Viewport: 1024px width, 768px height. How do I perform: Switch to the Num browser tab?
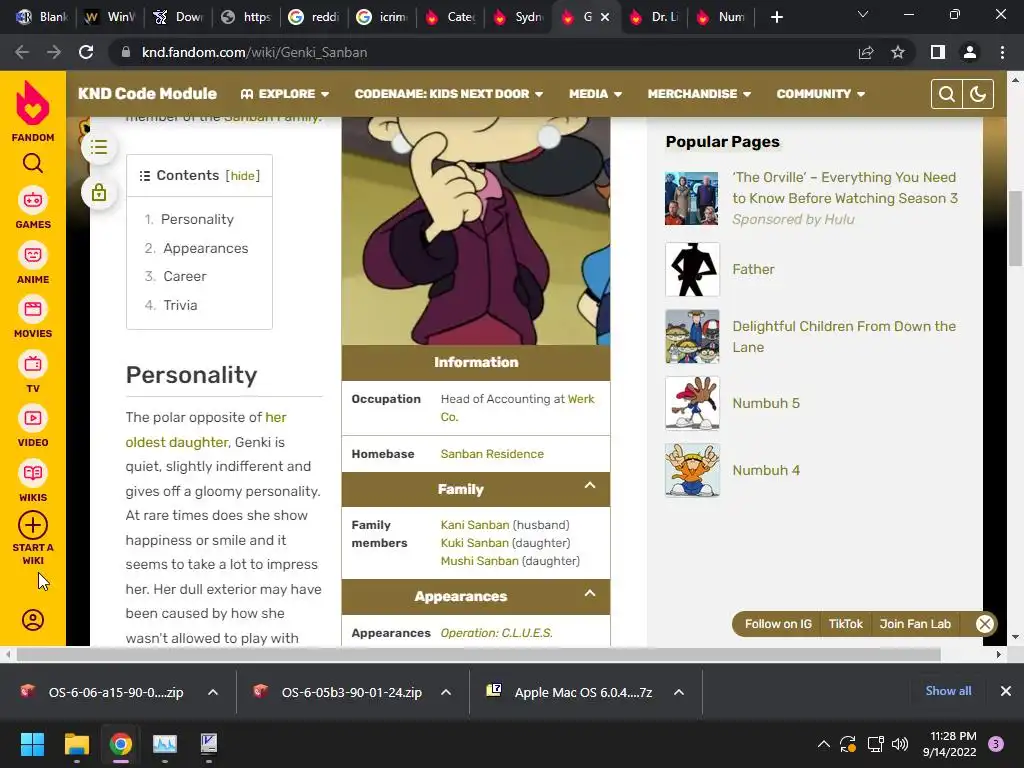[x=722, y=17]
